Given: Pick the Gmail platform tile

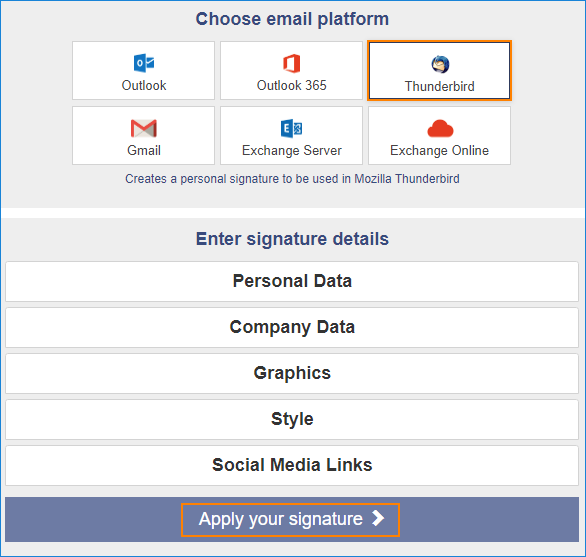Looking at the screenshot, I should click(144, 136).
